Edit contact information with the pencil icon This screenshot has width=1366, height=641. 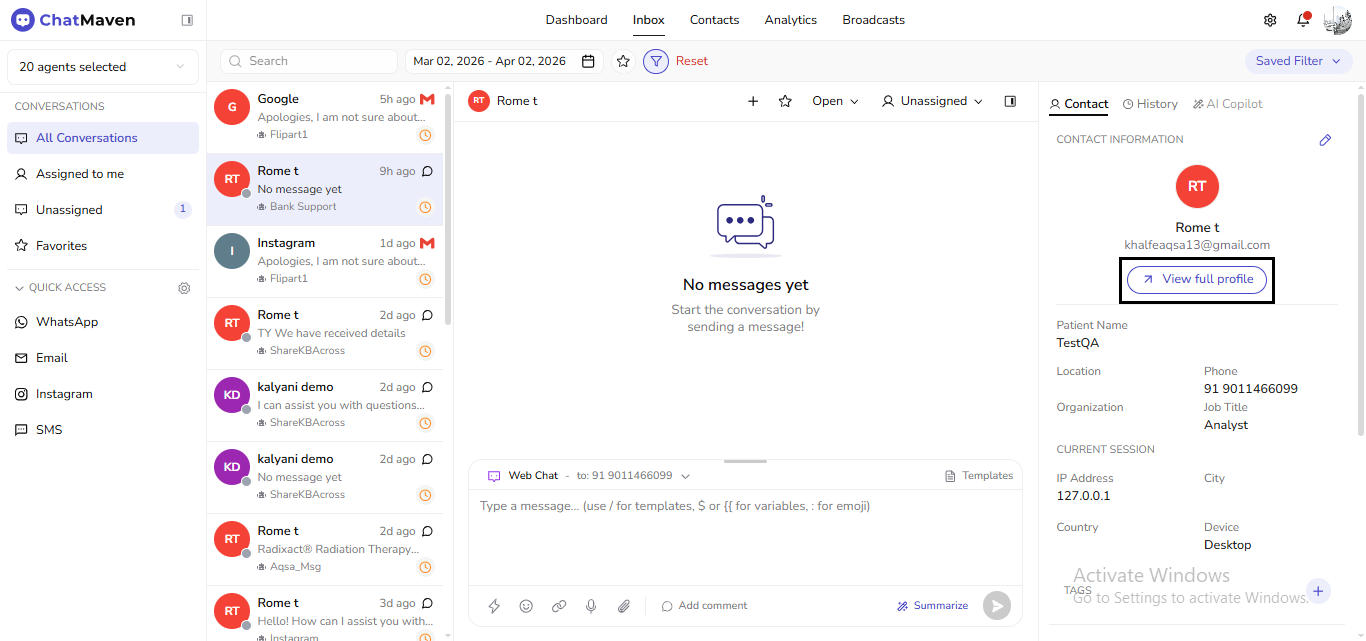point(1325,140)
